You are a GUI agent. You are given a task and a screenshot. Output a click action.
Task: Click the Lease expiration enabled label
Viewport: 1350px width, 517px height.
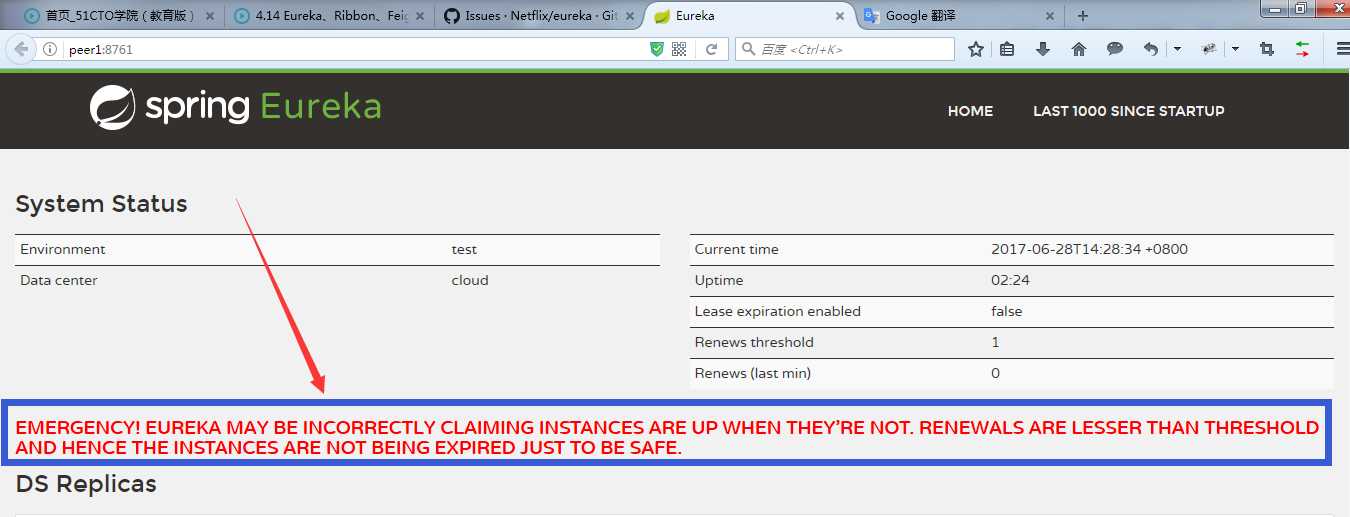(x=778, y=311)
